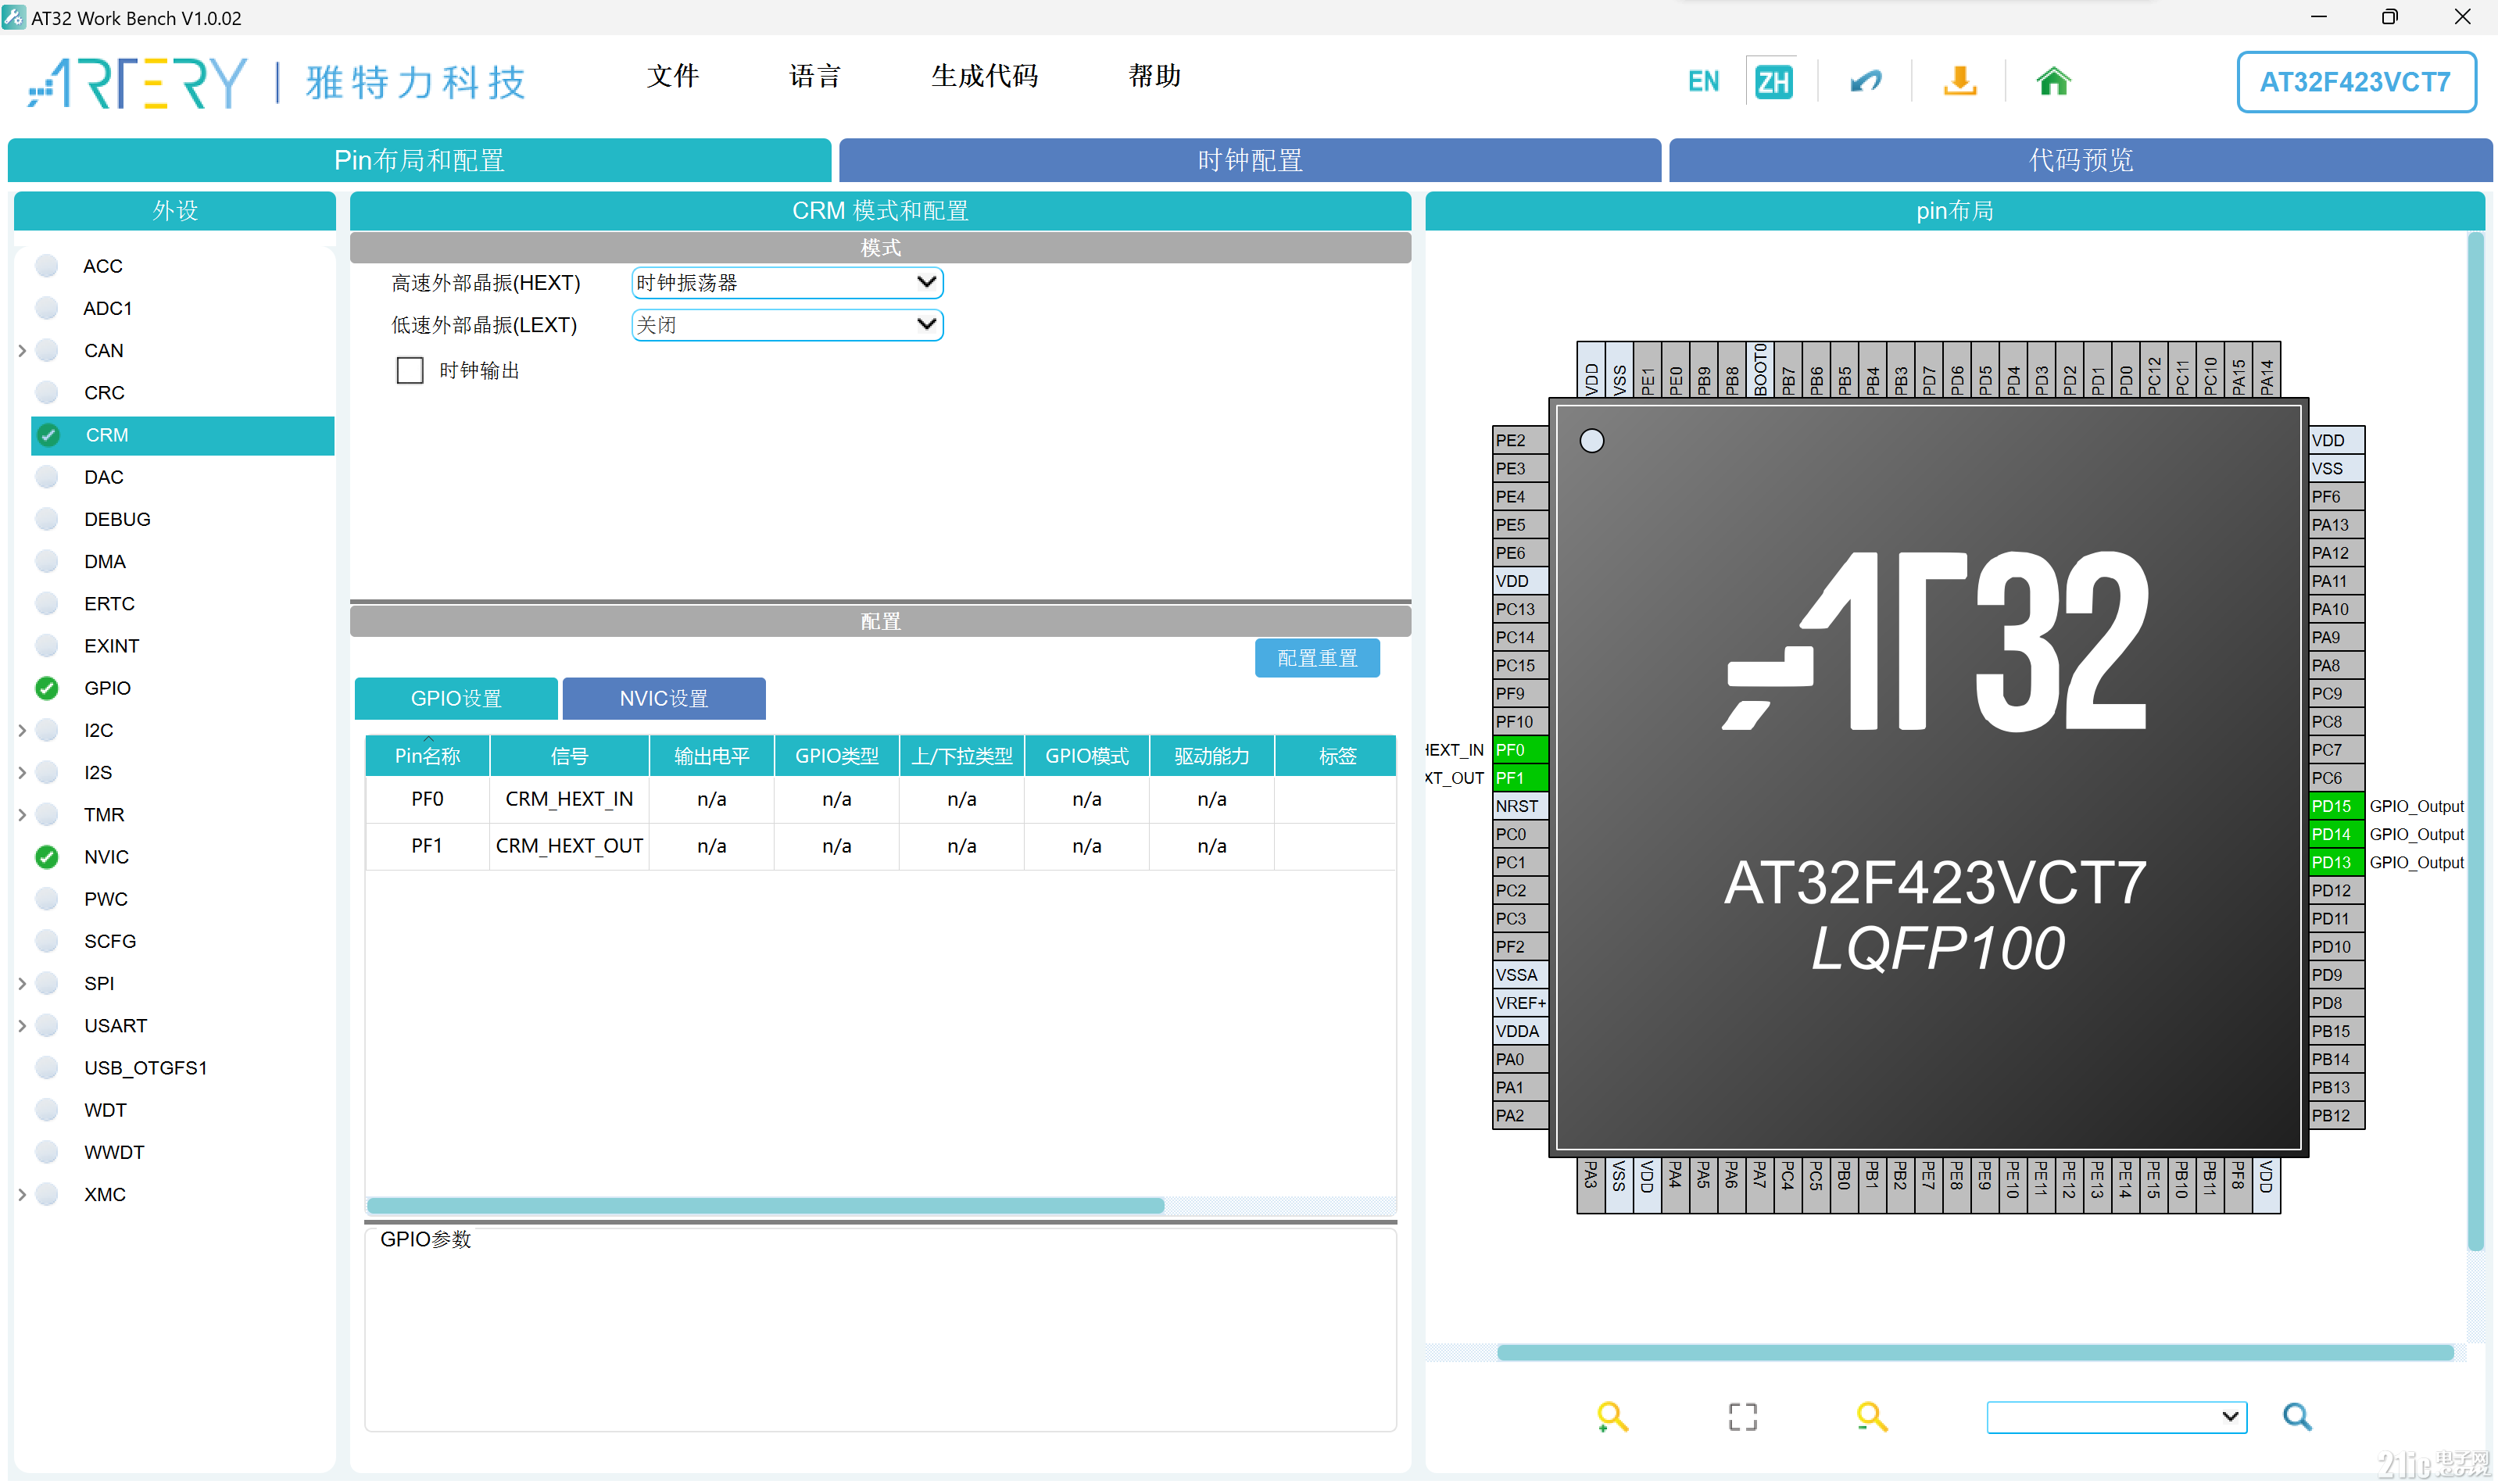This screenshot has height=1484, width=2498.
Task: Select the GPIO设置 tab button
Action: click(455, 698)
